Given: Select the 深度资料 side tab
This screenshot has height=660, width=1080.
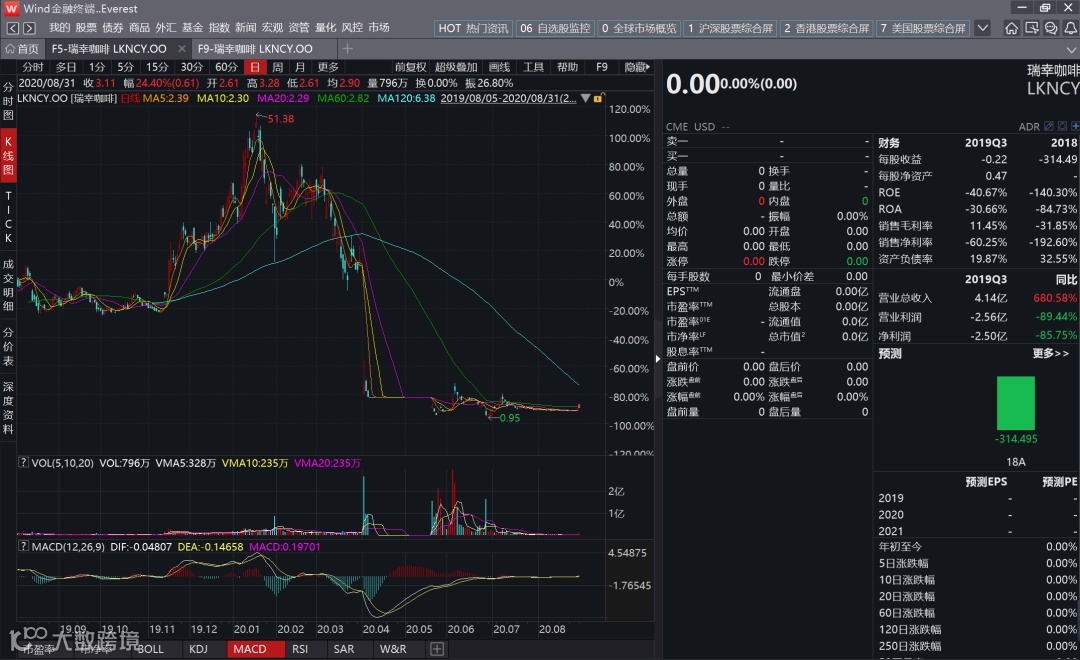Looking at the screenshot, I should point(8,407).
